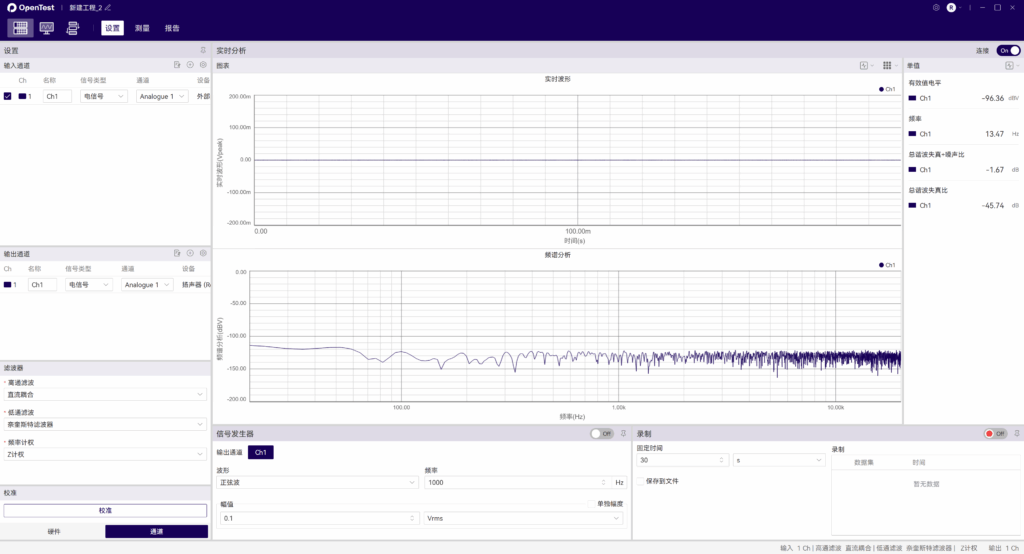The width and height of the screenshot is (1024, 554).
Task: Open the hardware rack view icon
Action: pos(21,28)
